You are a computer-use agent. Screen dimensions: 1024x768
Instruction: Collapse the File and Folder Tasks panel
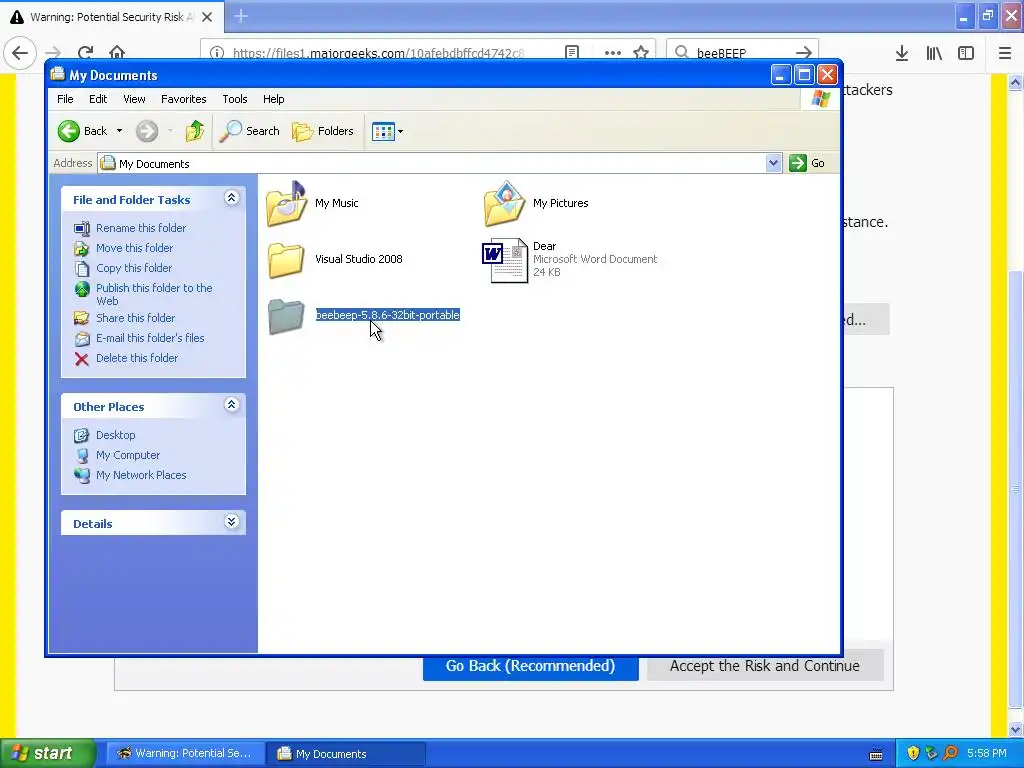click(x=231, y=198)
